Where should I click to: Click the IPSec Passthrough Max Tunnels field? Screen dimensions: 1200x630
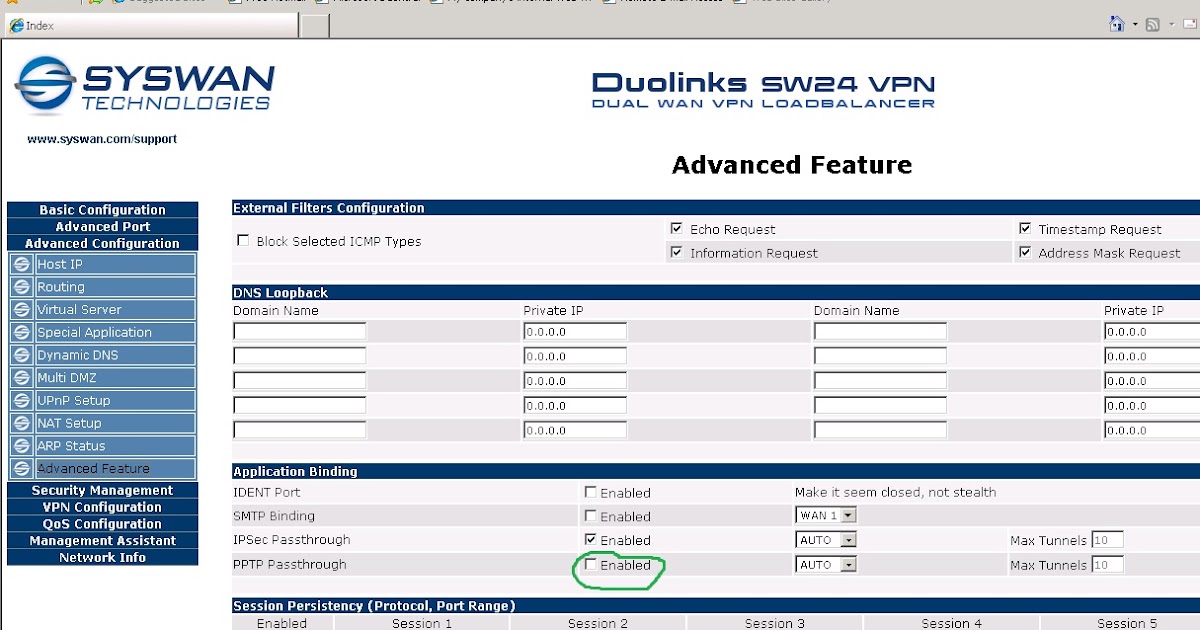click(1107, 540)
